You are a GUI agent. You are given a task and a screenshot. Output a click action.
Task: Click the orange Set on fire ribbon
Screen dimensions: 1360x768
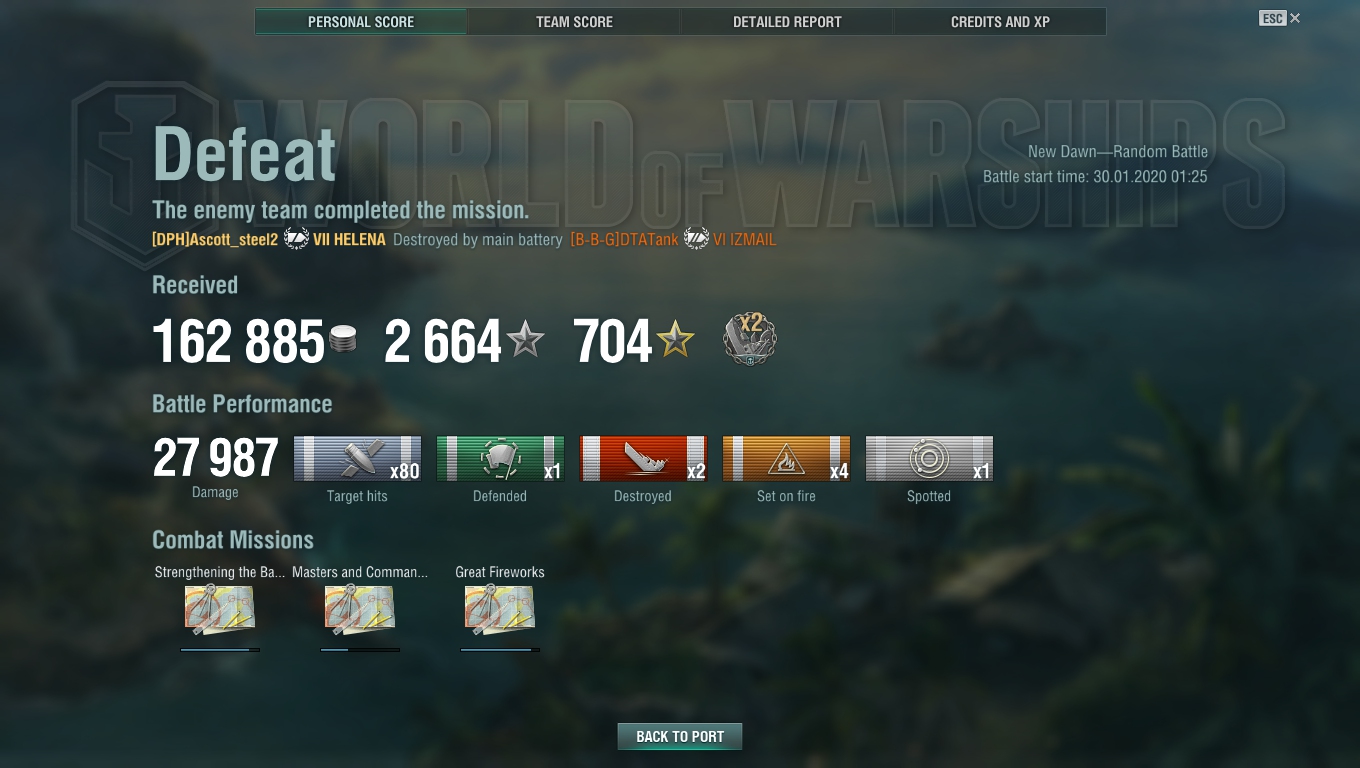tap(786, 459)
